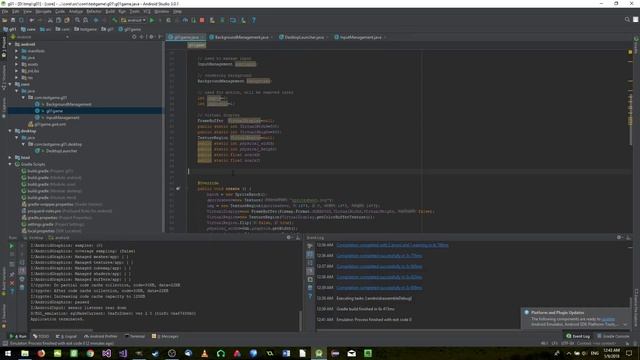
Task: Open Chrome from the taskbar
Action: pos(90,353)
